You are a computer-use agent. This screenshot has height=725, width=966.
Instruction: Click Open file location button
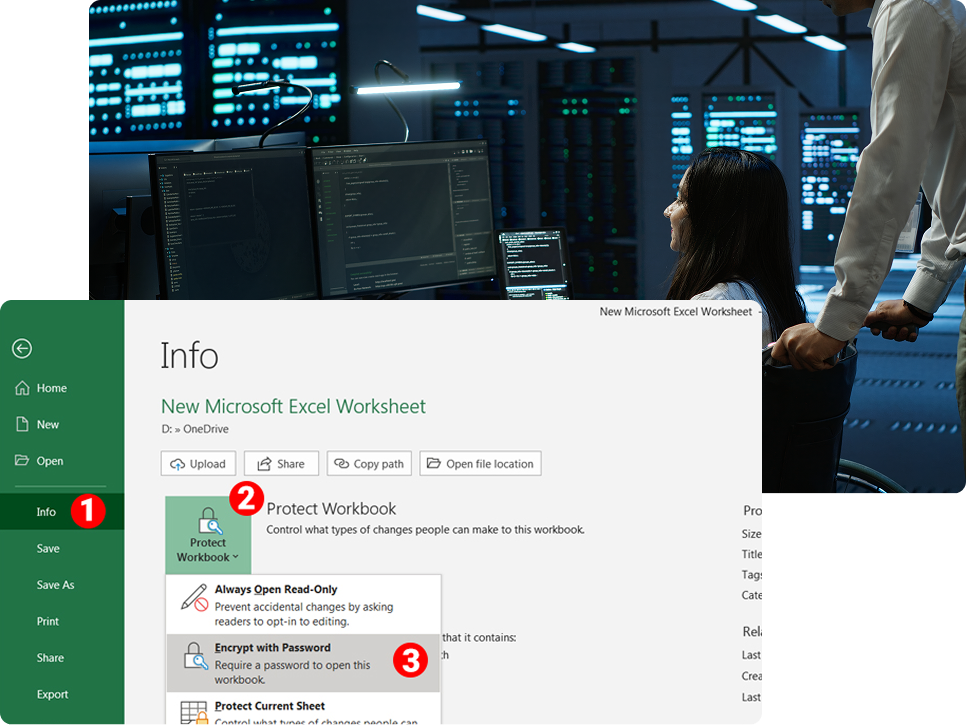click(481, 463)
